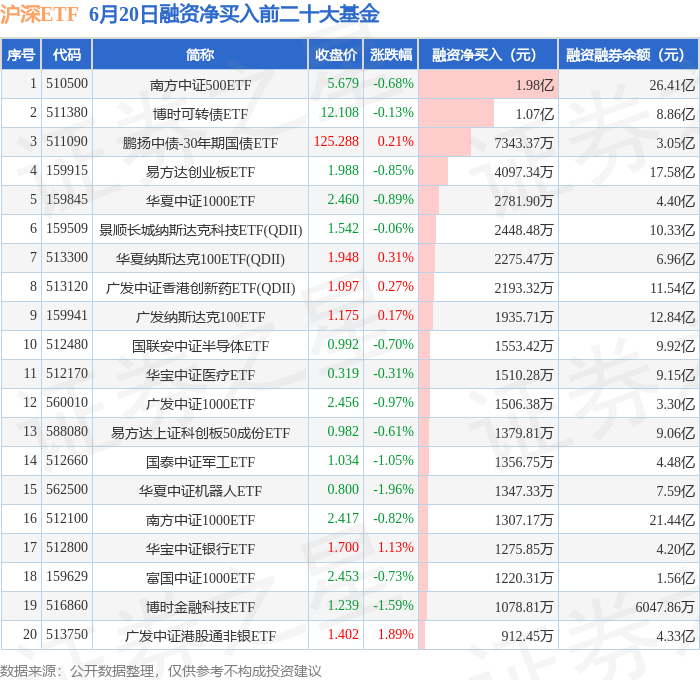
Task: Click the 简称 column header
Action: [x=200, y=54]
